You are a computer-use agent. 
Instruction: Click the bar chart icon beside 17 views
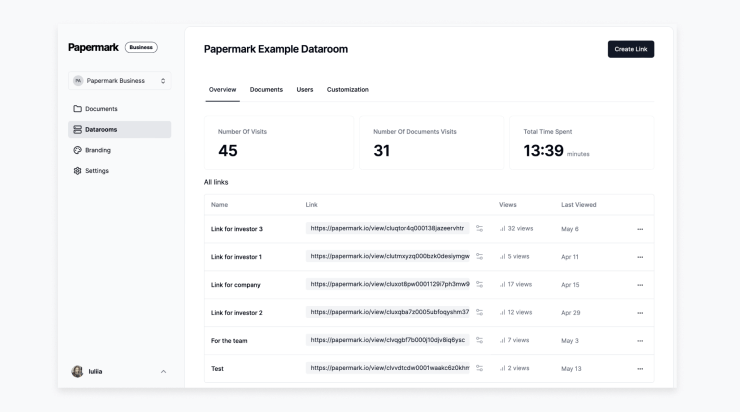[502, 284]
